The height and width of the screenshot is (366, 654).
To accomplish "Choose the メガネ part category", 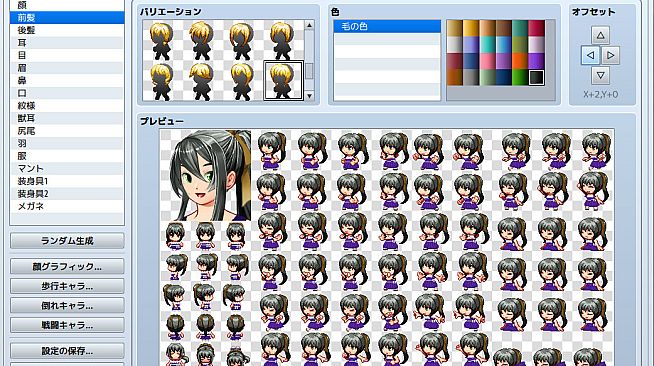I will click(x=67, y=206).
